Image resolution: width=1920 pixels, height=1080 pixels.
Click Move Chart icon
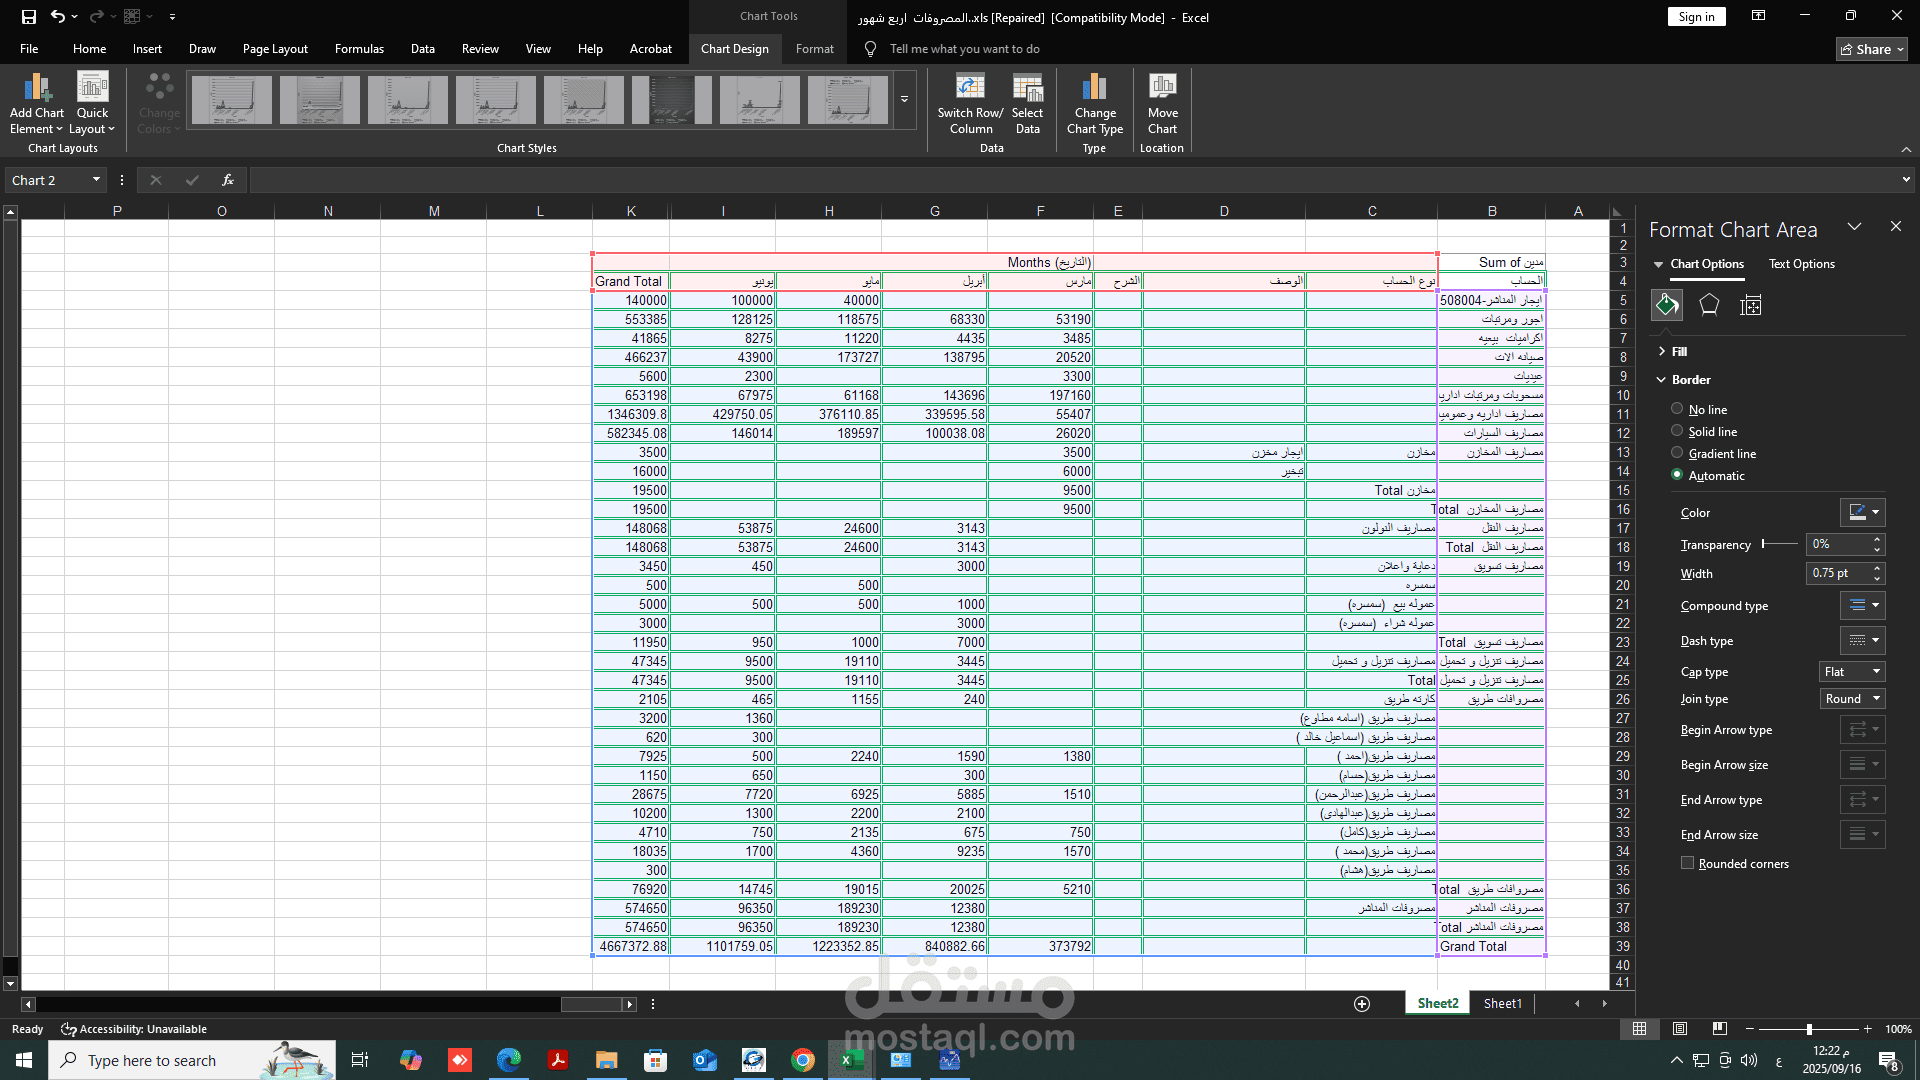1162,88
